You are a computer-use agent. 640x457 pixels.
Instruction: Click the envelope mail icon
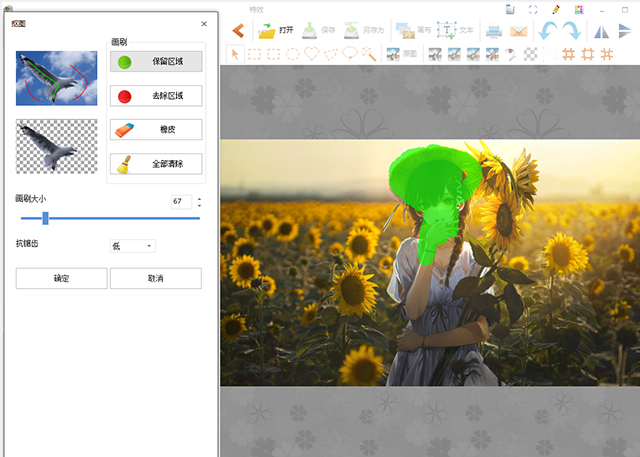[518, 30]
